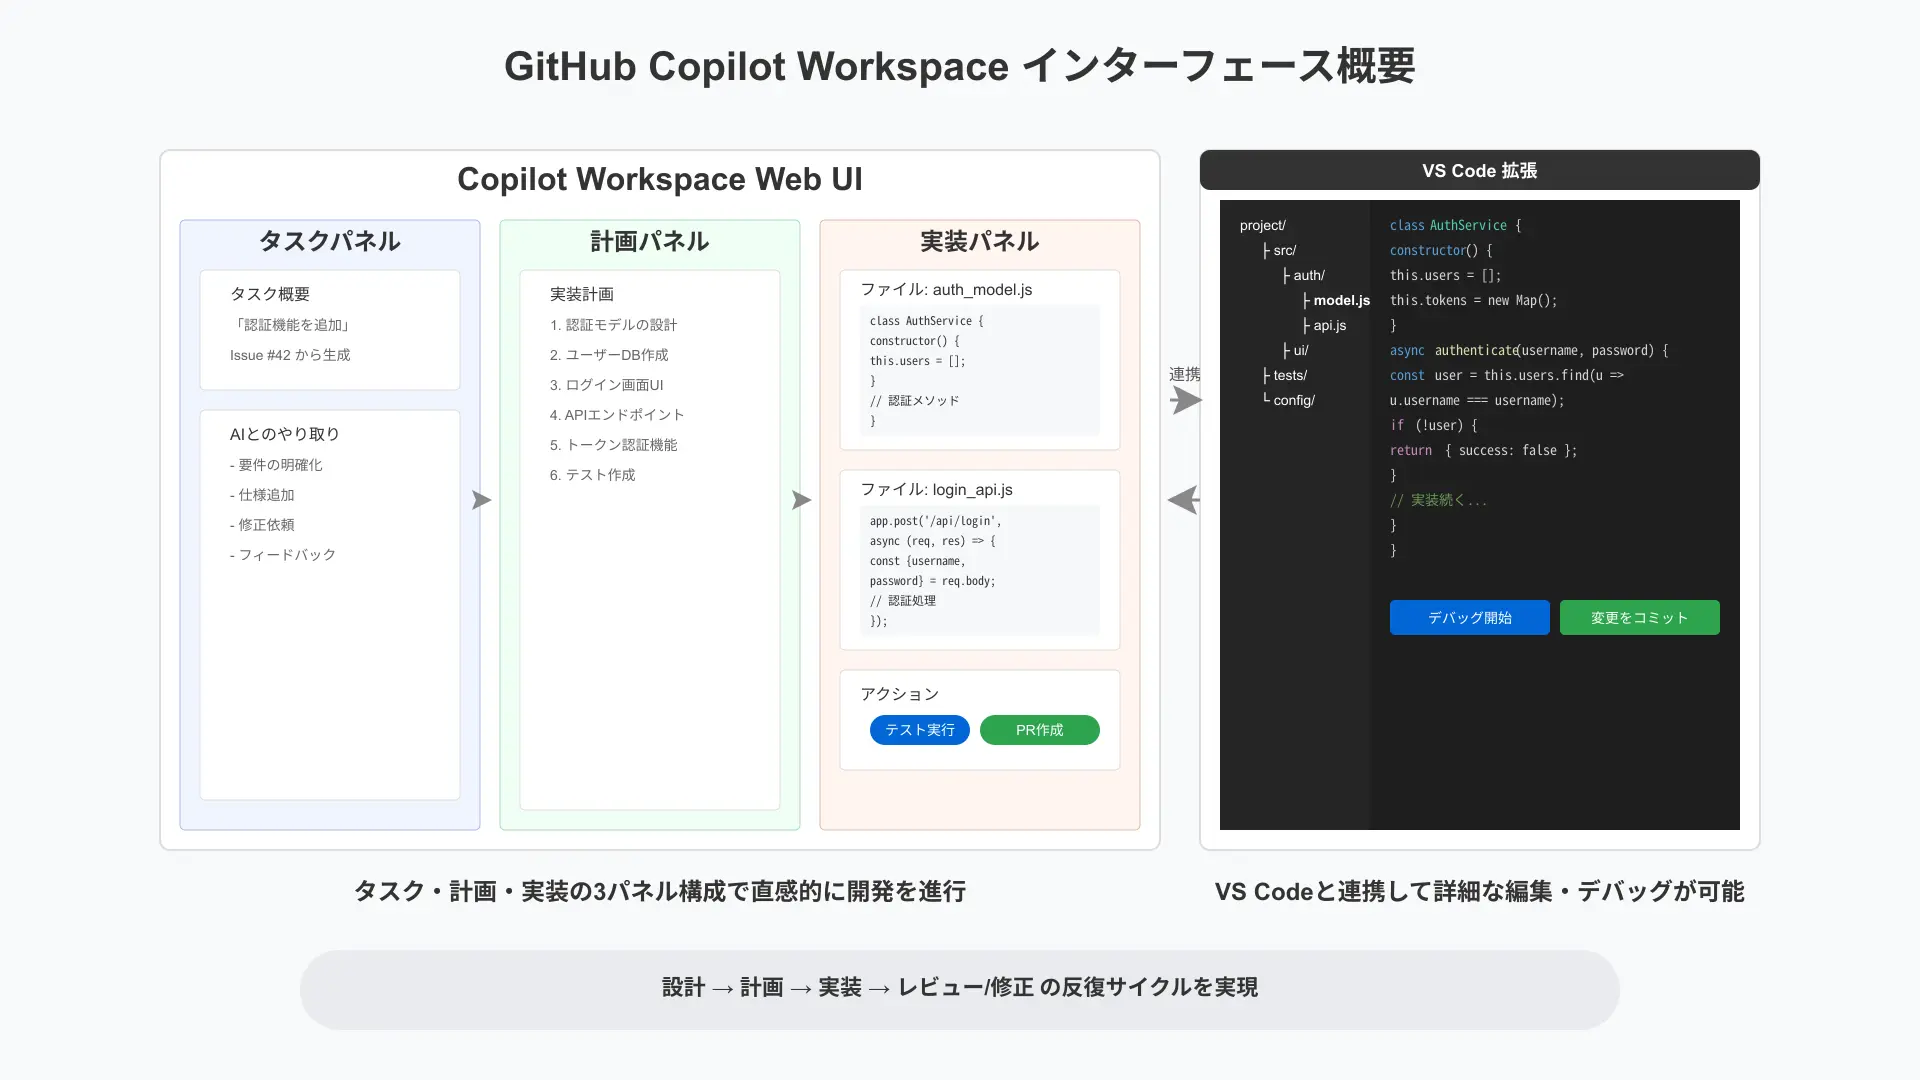
Task: Click the AIとのやり取り section title
Action: 285,434
